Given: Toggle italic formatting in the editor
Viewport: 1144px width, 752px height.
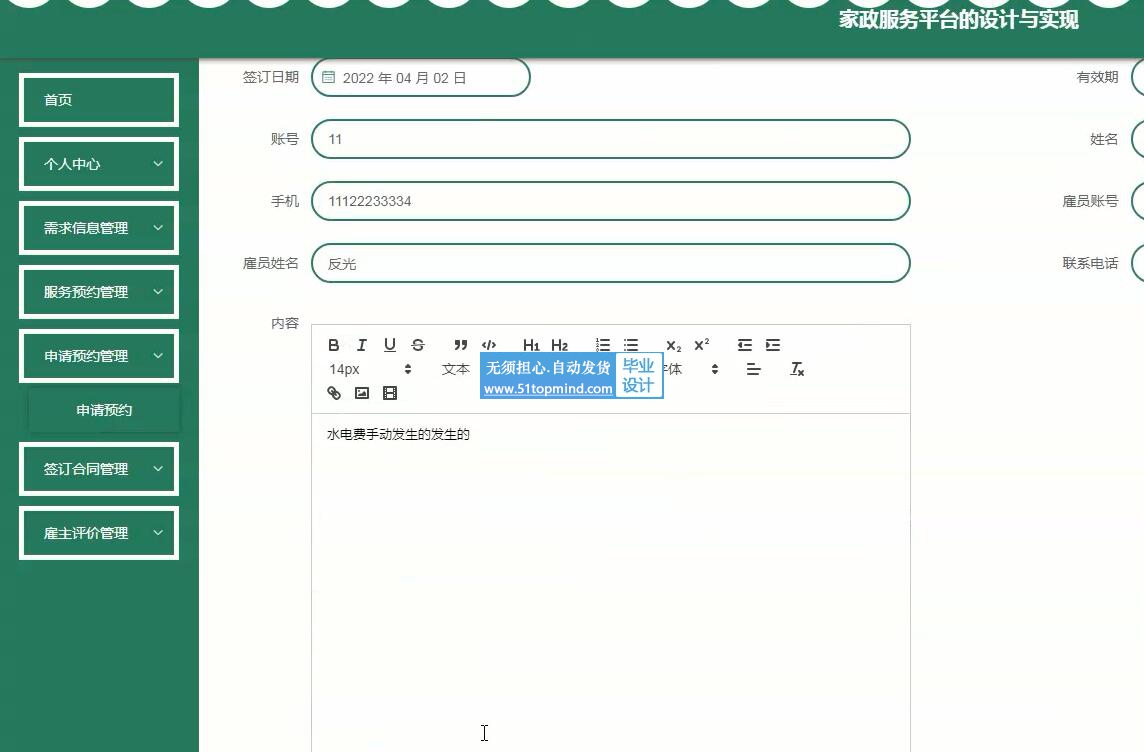Looking at the screenshot, I should point(361,345).
